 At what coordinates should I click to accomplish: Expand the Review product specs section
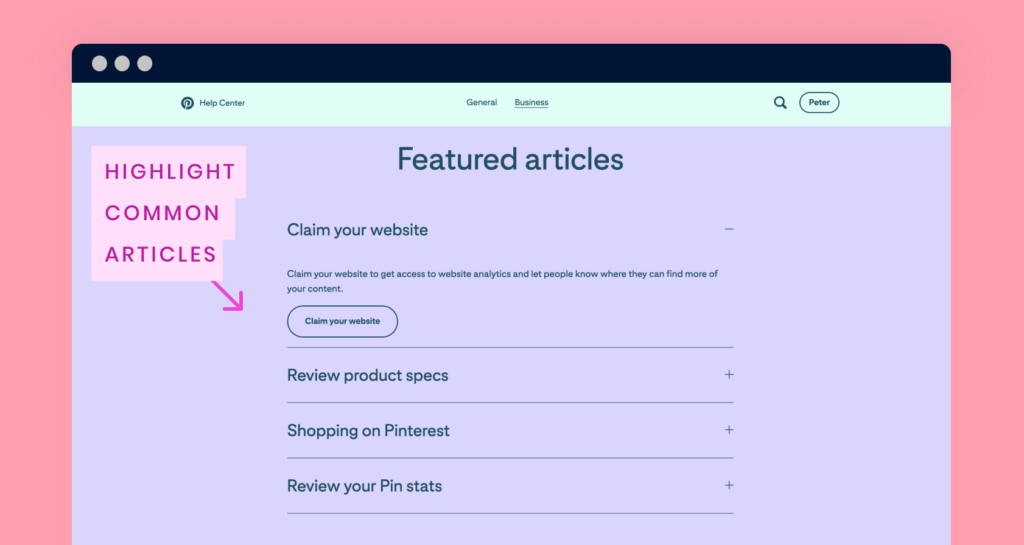510,375
